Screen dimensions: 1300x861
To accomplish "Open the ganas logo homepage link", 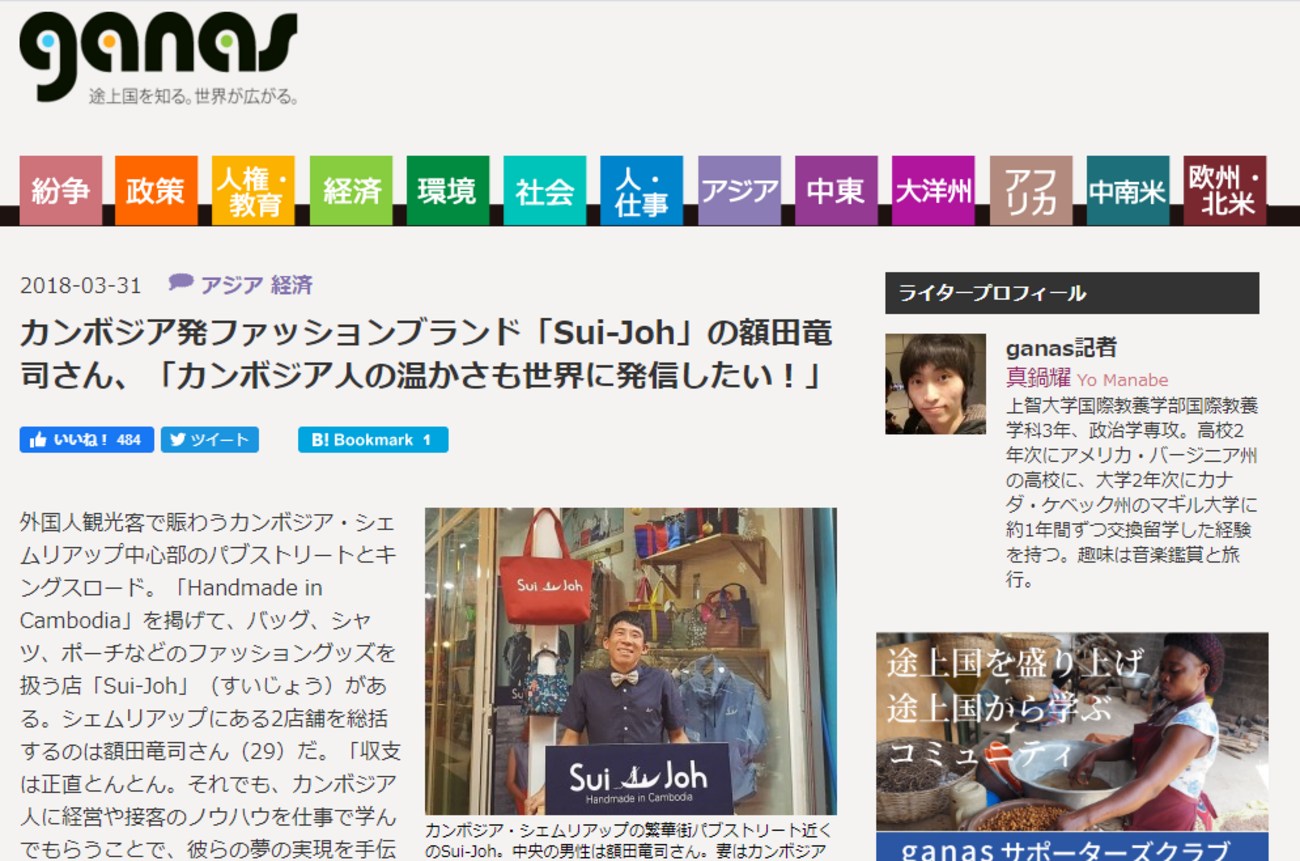I will click(x=158, y=56).
